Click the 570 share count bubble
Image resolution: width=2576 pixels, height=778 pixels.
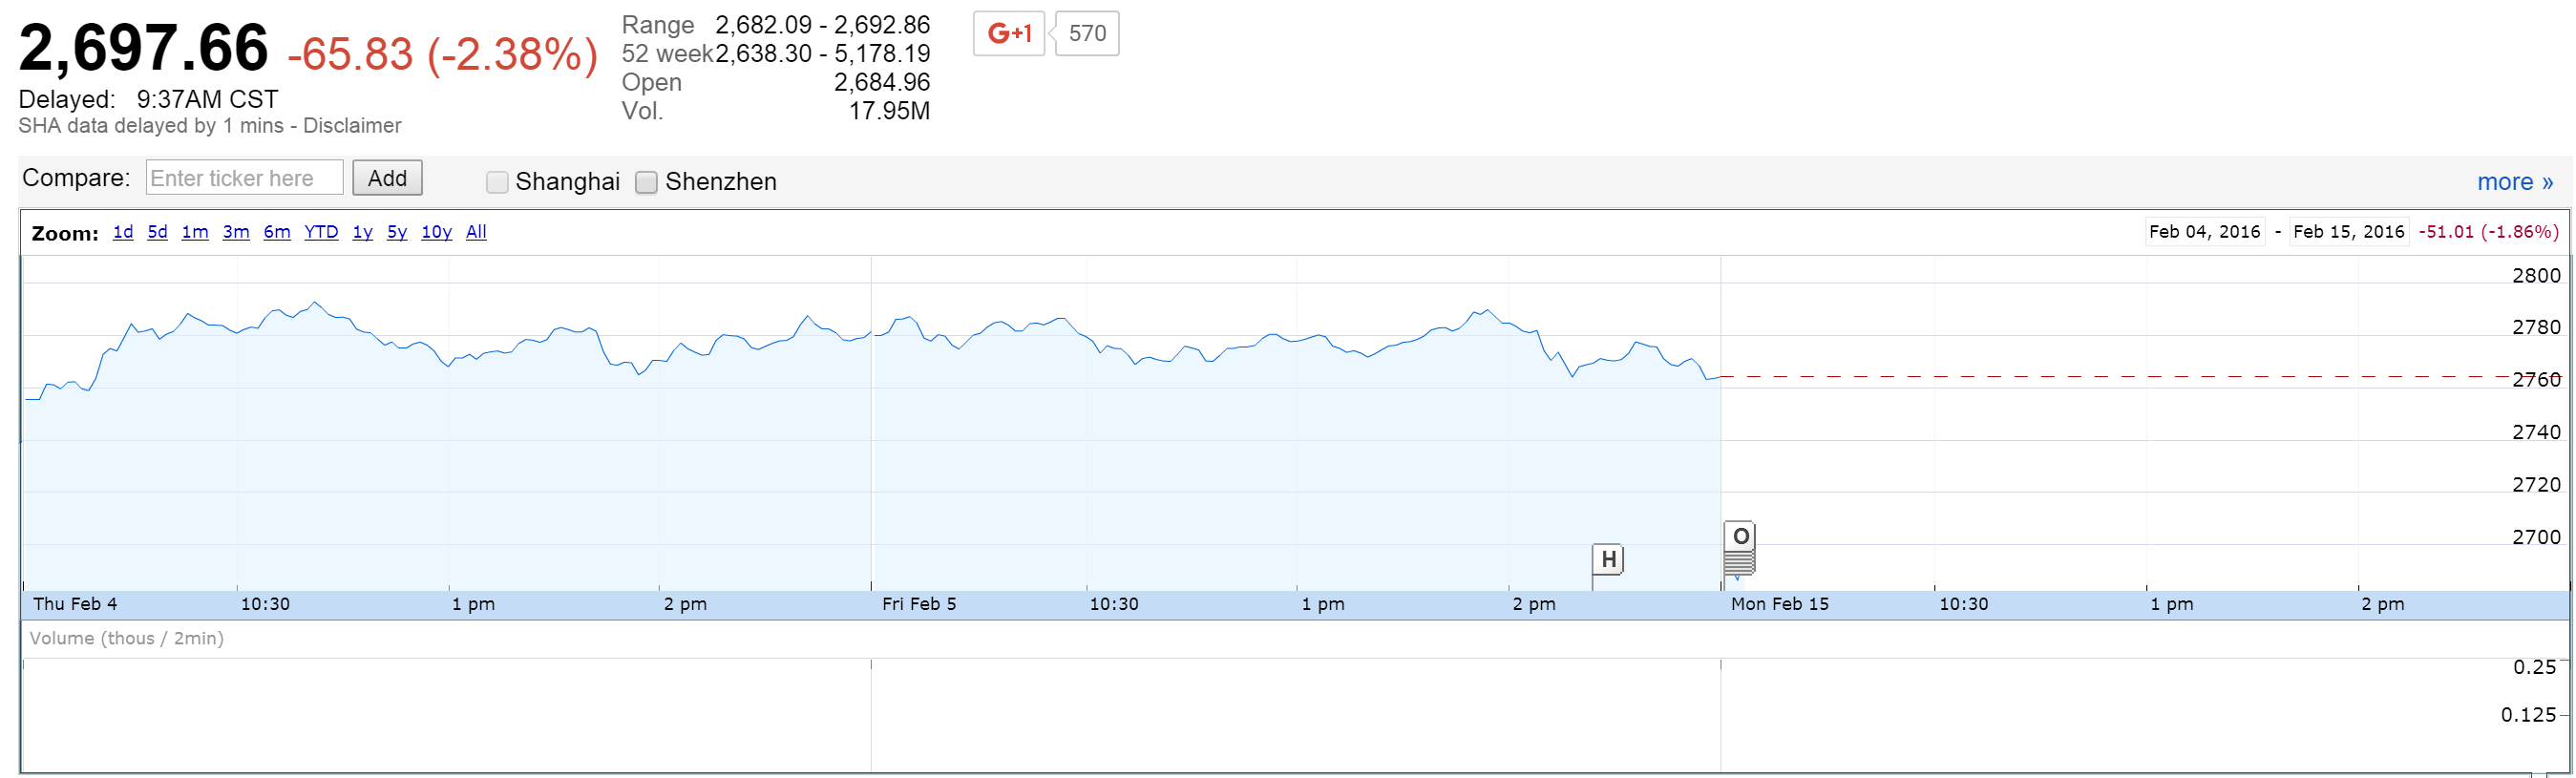(x=1087, y=34)
